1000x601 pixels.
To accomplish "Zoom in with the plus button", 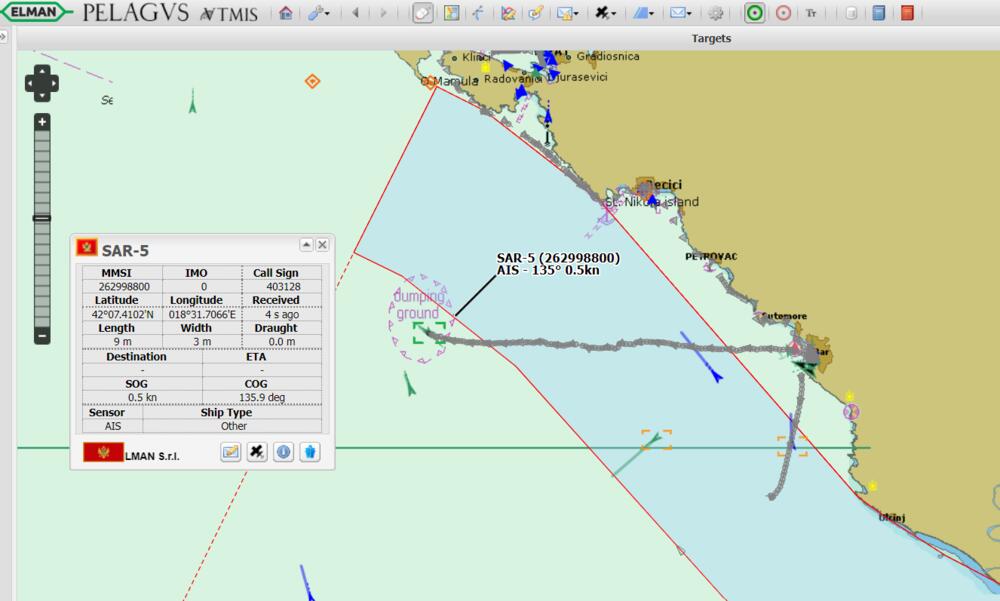I will tap(42, 122).
